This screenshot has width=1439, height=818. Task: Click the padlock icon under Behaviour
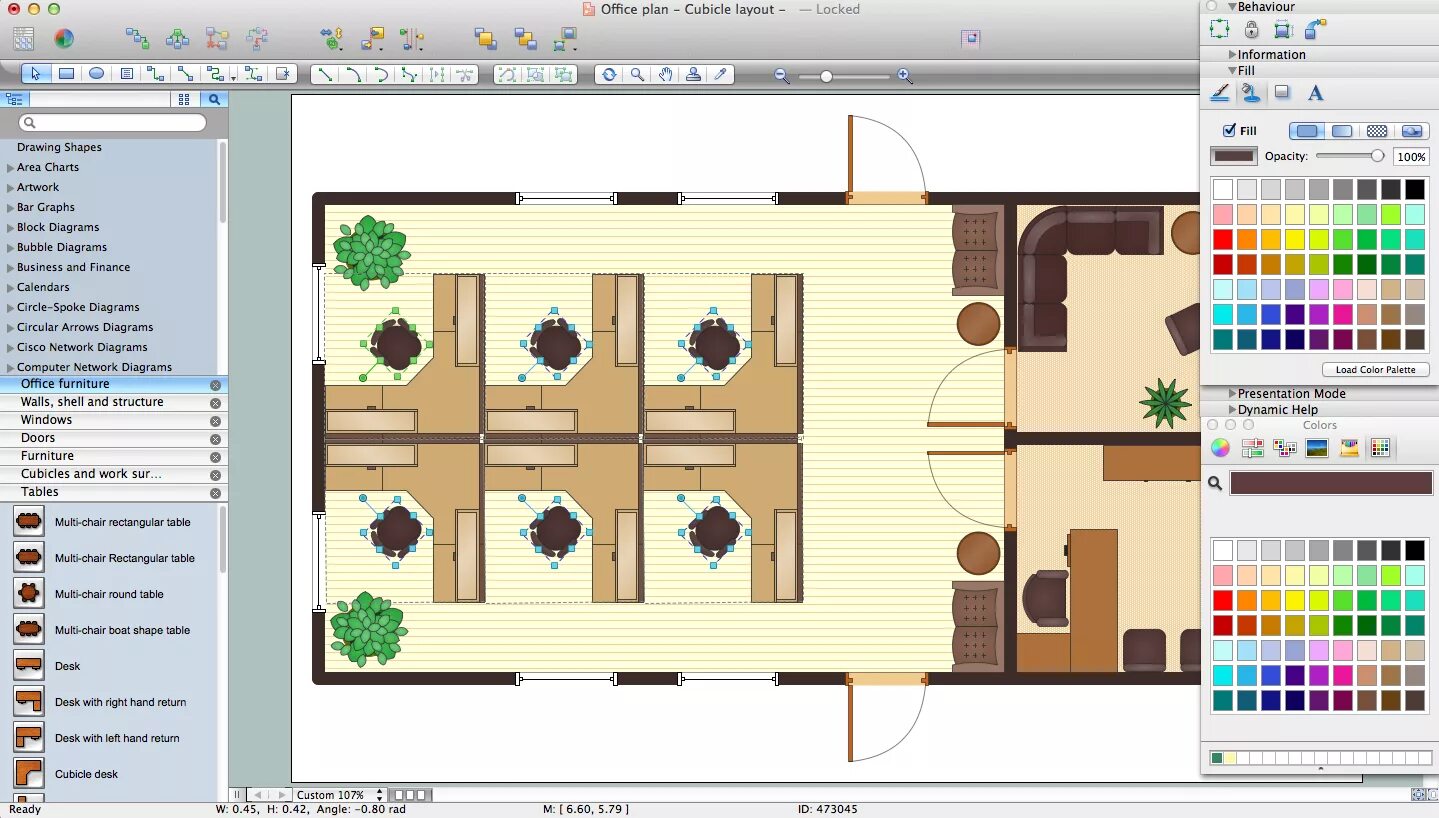1251,30
